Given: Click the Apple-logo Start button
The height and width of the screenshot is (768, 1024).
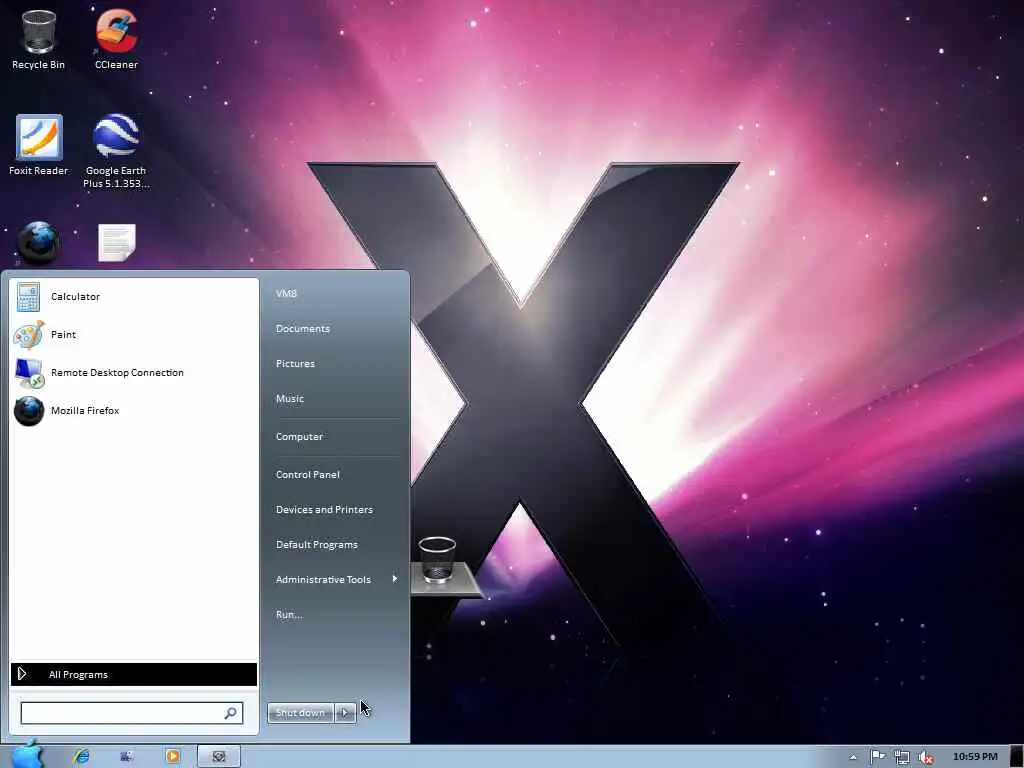Looking at the screenshot, I should [26, 755].
